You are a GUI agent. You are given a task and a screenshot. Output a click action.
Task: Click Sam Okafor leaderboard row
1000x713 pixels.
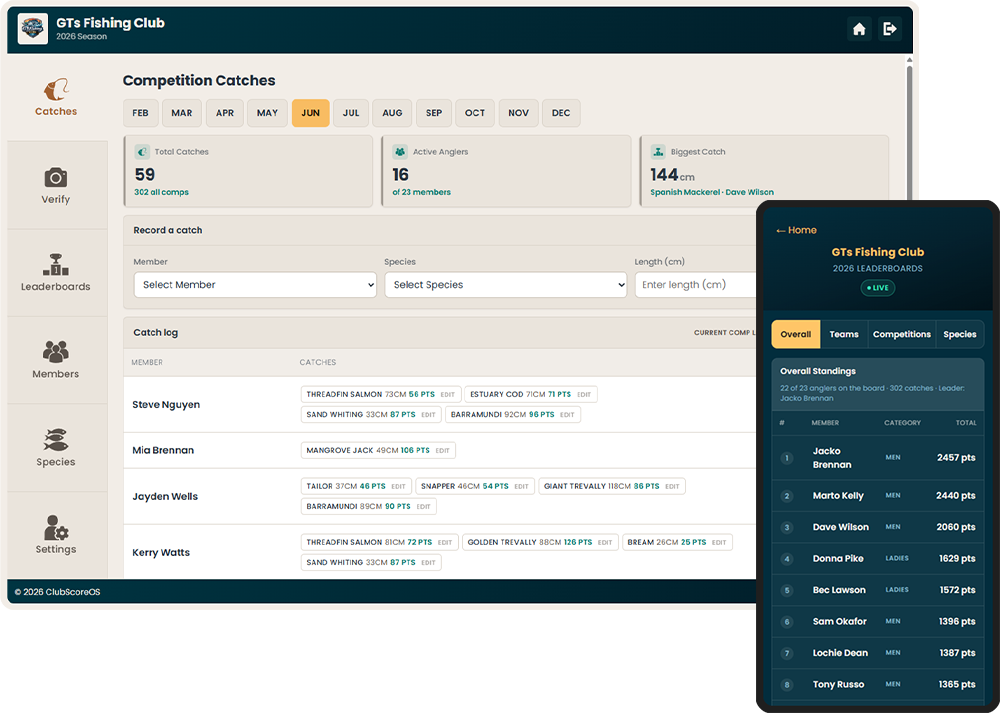878,621
